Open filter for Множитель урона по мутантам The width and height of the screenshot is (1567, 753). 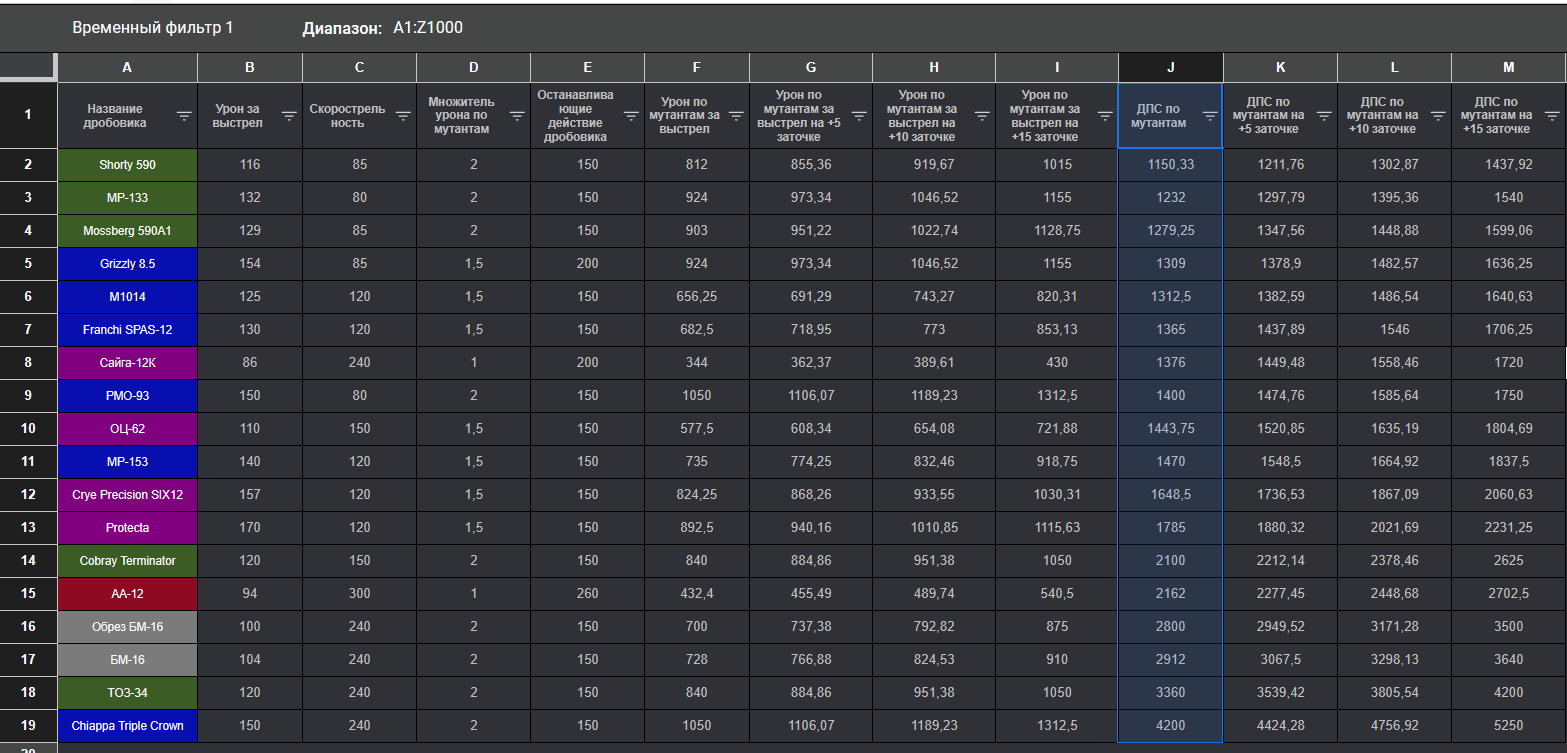click(x=517, y=116)
